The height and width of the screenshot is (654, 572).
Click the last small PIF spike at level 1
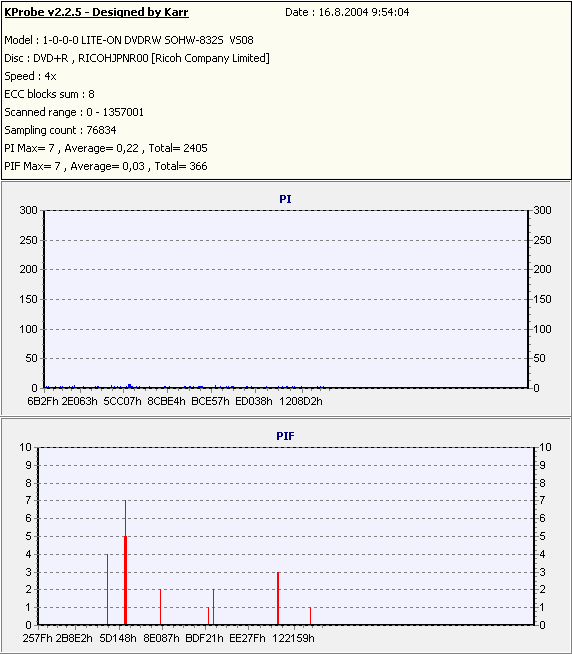(x=310, y=616)
